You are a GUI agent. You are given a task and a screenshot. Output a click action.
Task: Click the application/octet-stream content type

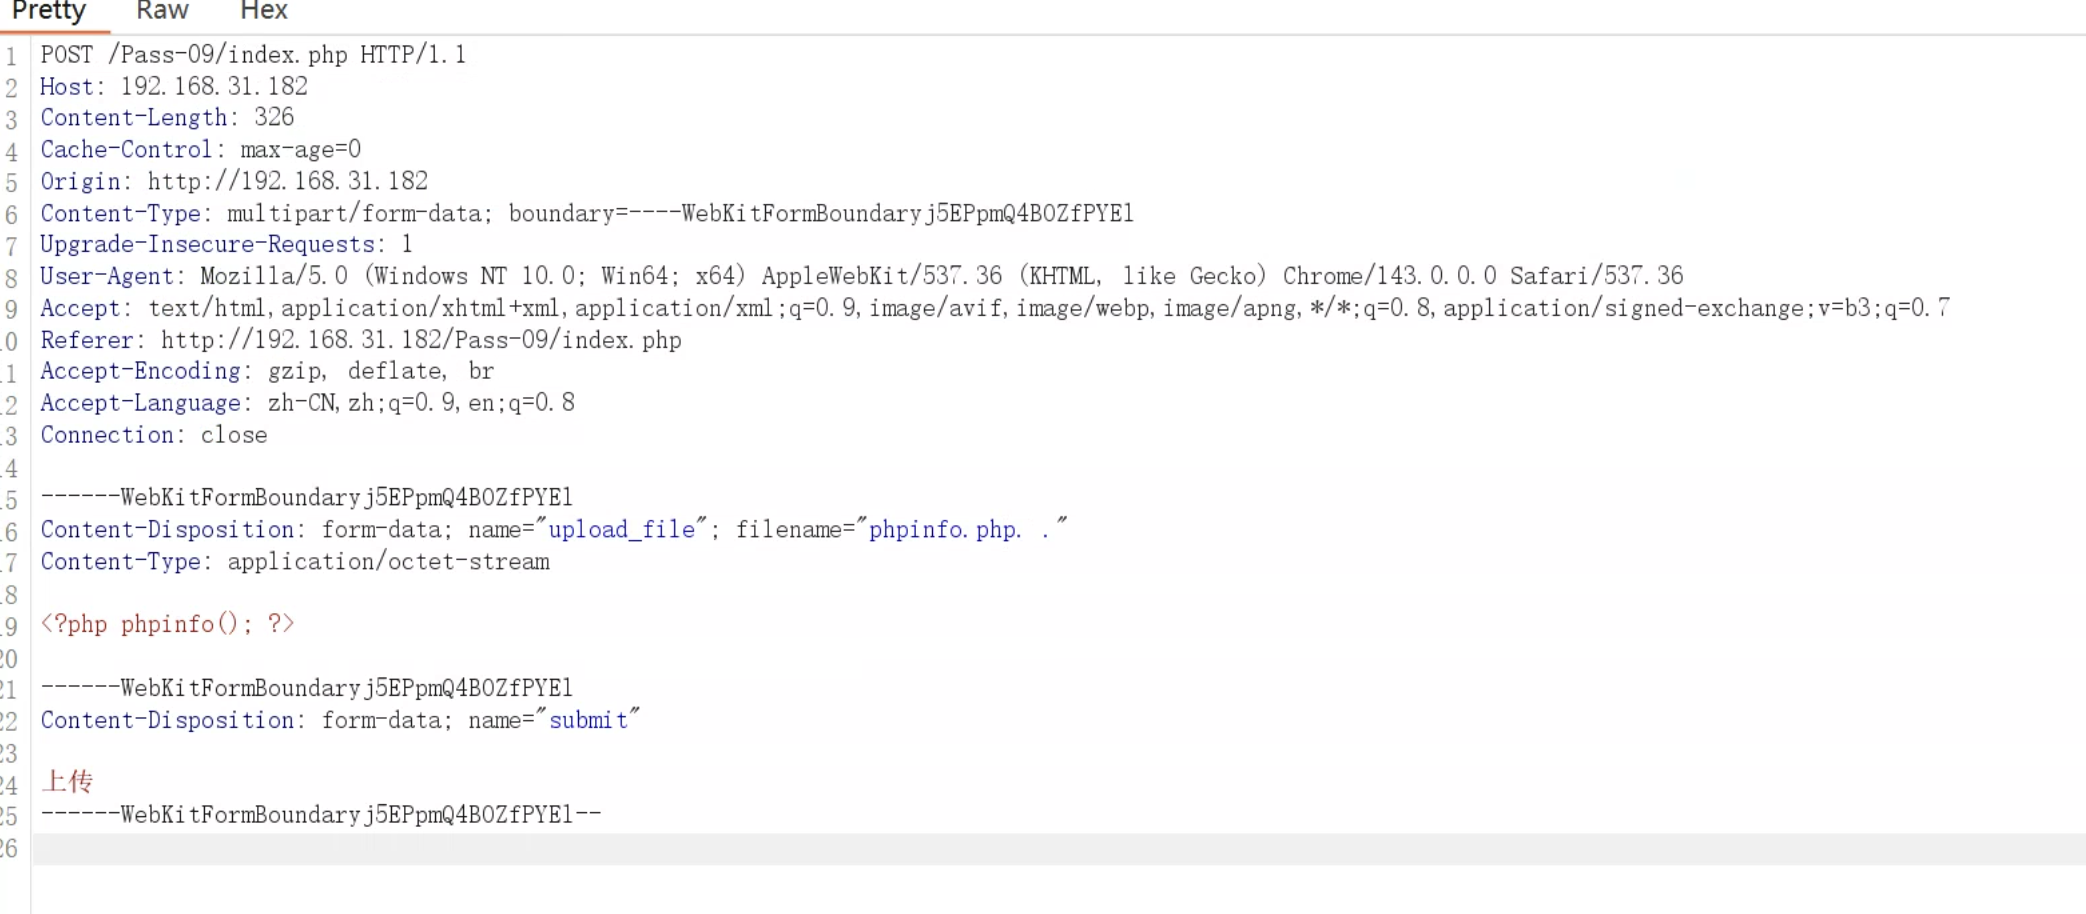click(388, 561)
